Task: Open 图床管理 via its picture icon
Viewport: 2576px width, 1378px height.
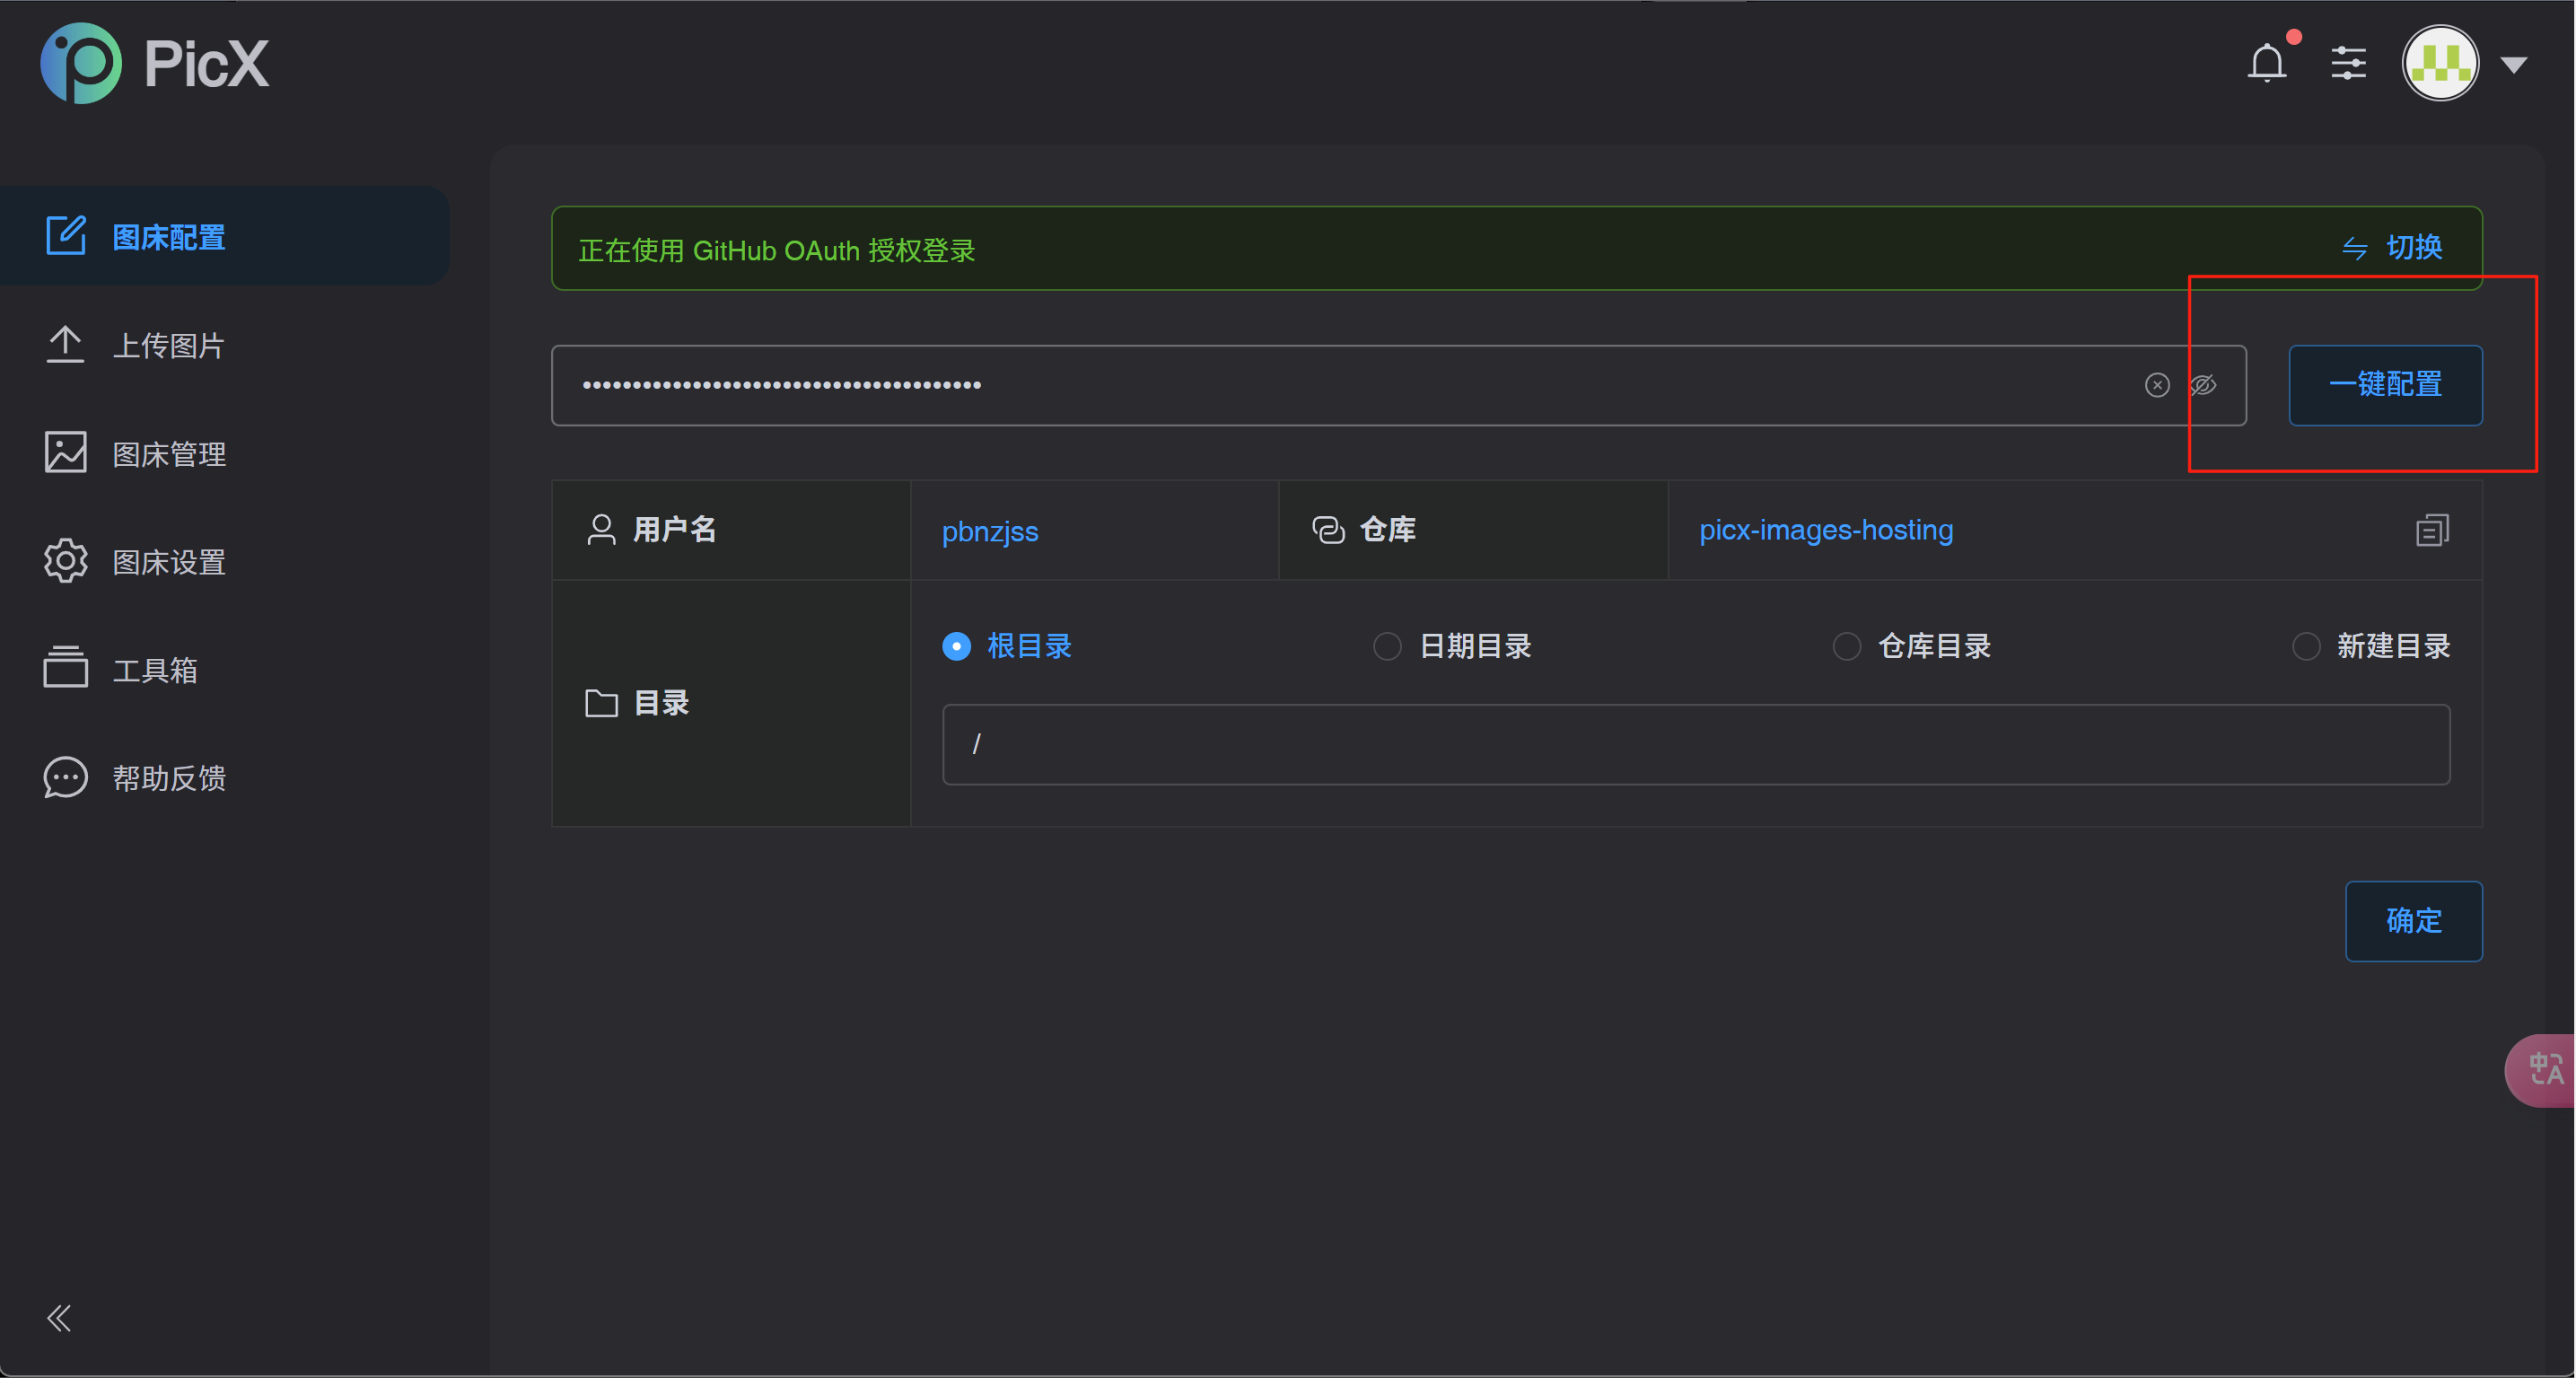Action: [65, 453]
